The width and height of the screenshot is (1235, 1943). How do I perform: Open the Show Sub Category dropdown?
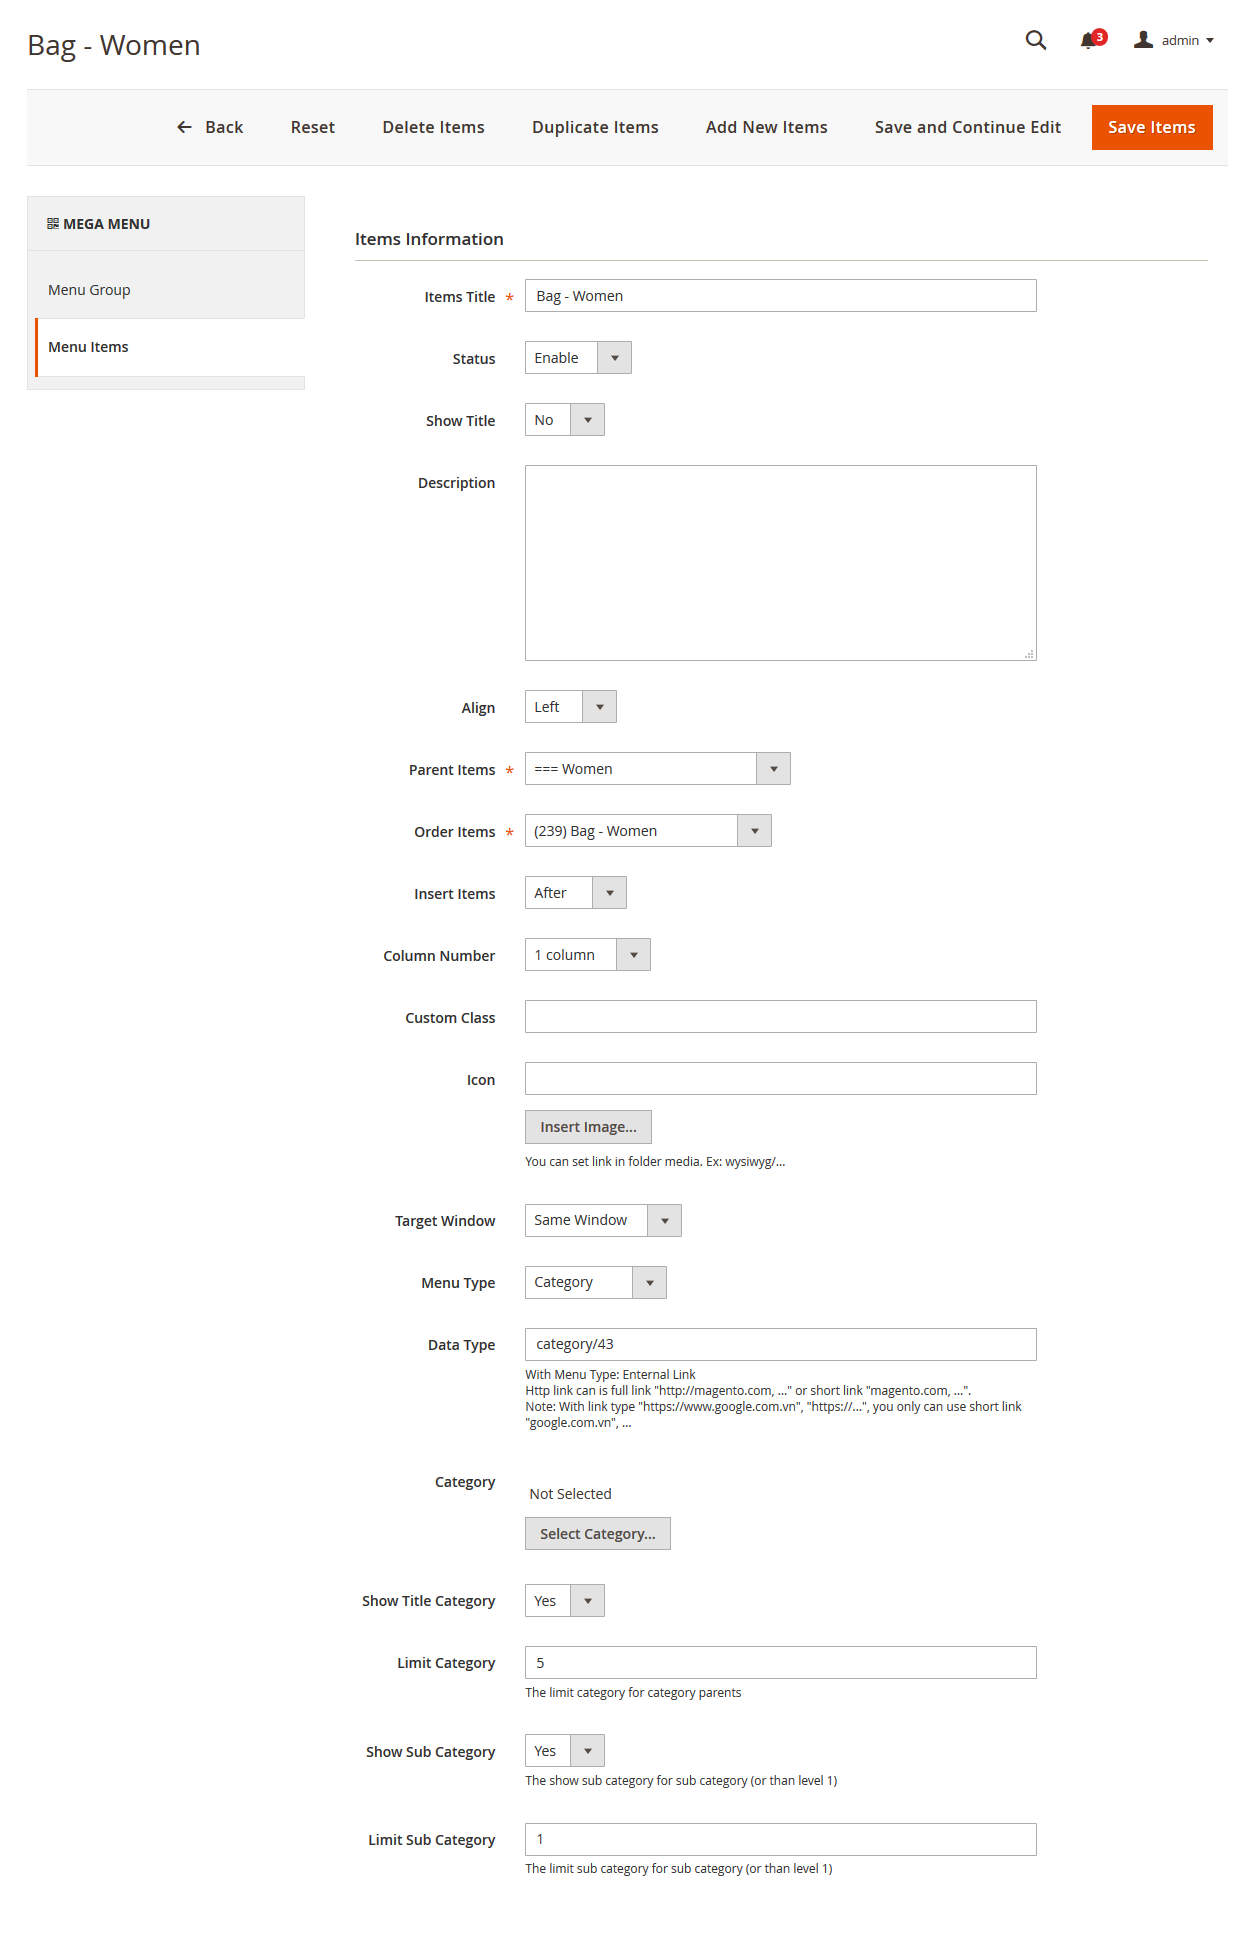[565, 1751]
